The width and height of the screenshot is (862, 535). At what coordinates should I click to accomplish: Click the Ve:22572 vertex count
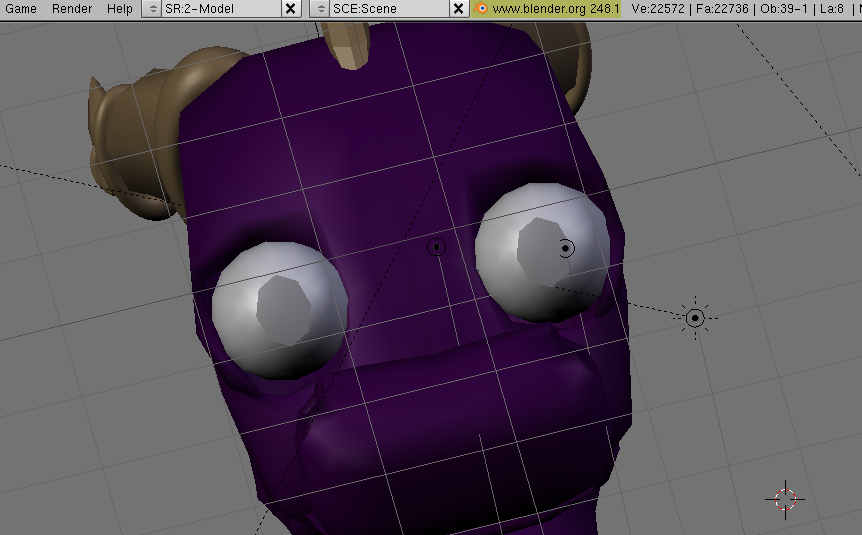click(x=658, y=9)
